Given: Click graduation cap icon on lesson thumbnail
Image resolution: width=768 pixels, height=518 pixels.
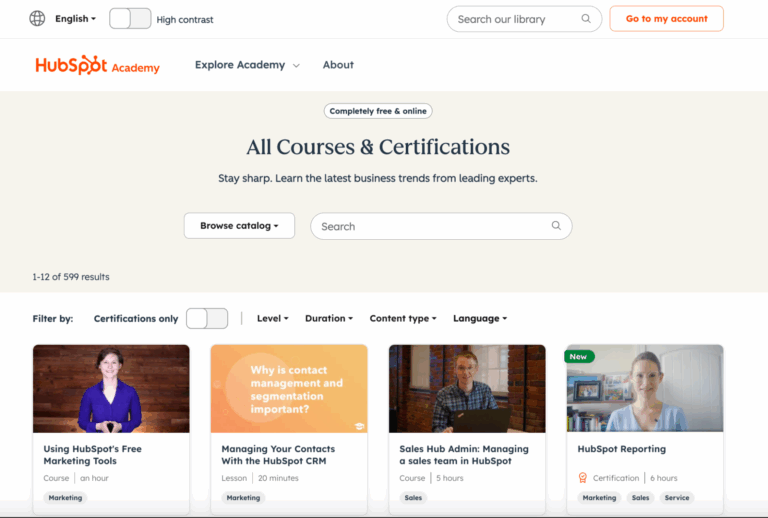Looking at the screenshot, I should (357, 426).
